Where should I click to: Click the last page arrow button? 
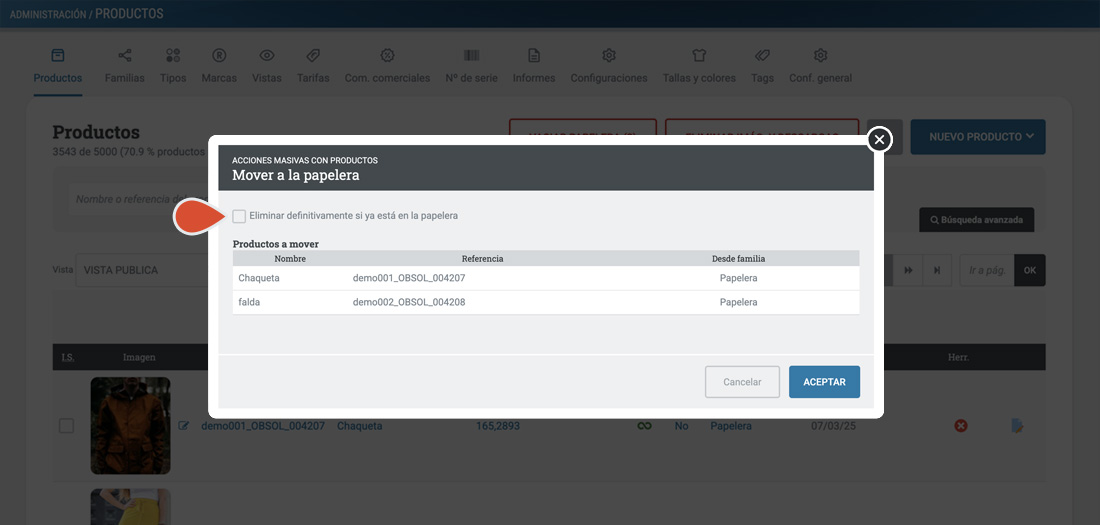click(x=937, y=270)
